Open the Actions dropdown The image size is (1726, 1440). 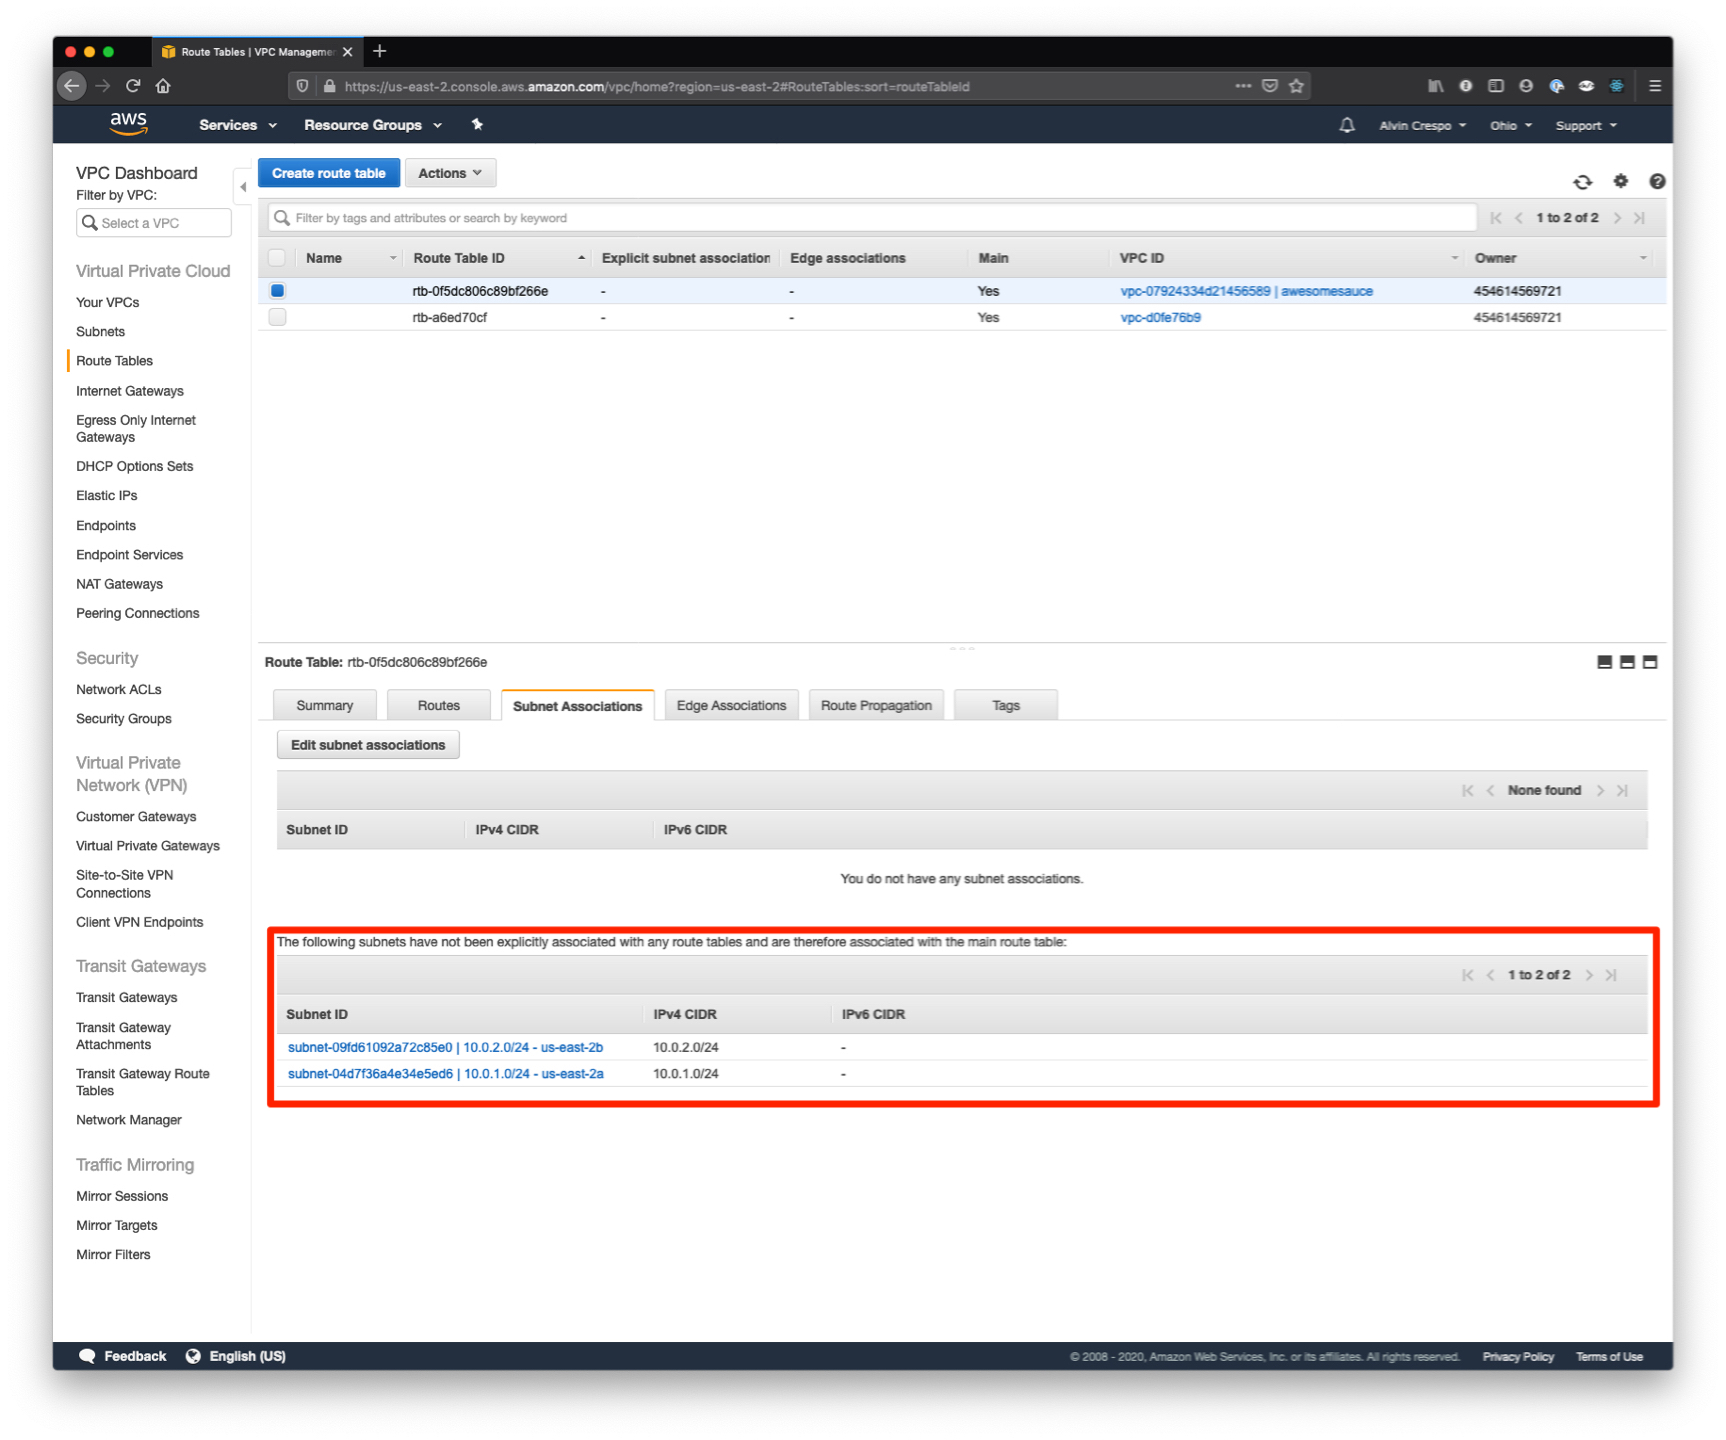(x=449, y=172)
